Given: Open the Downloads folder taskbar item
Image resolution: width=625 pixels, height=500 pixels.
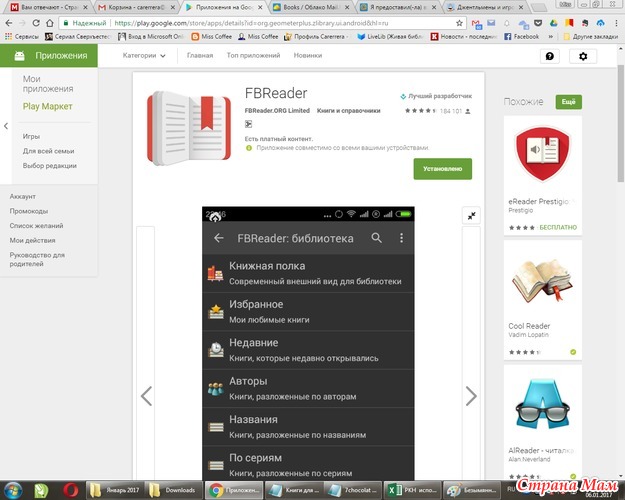Looking at the screenshot, I should click(x=173, y=490).
